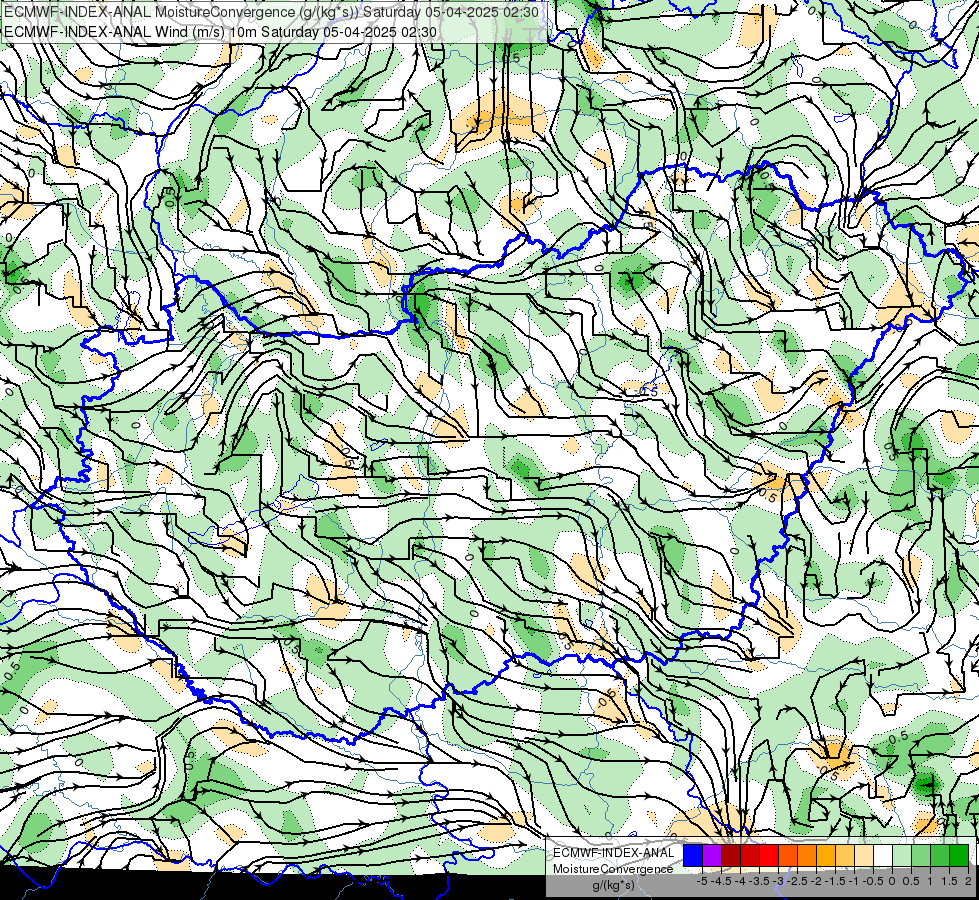This screenshot has width=979, height=900.
Task: Click the -5 value on the legend scale
Action: point(702,881)
